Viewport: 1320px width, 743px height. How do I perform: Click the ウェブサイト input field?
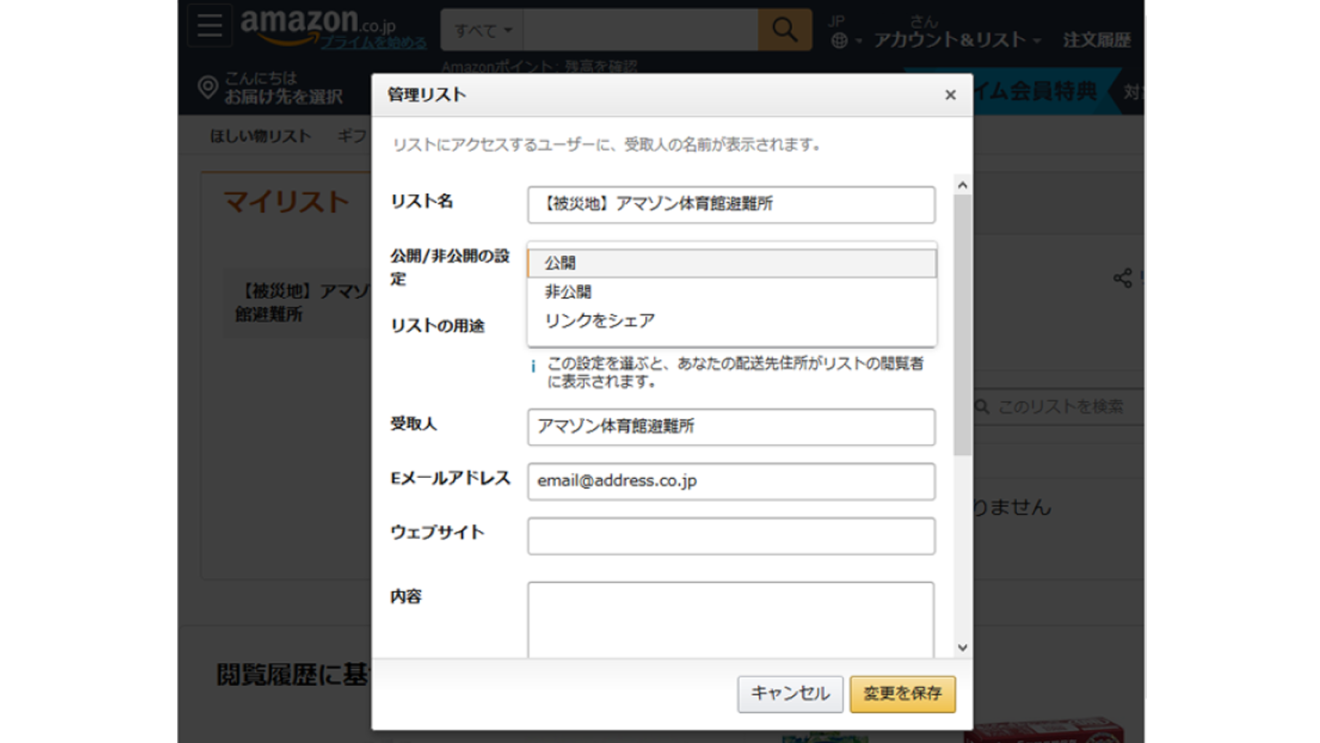[x=732, y=536]
